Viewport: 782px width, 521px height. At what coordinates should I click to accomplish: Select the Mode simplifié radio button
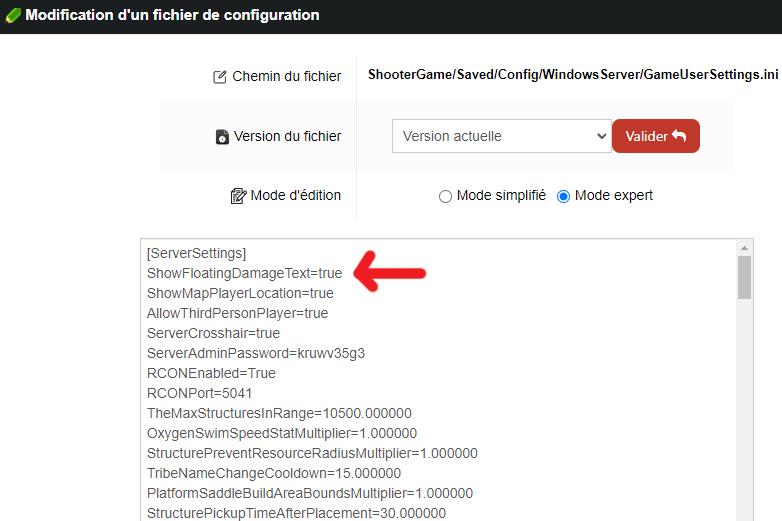[445, 196]
